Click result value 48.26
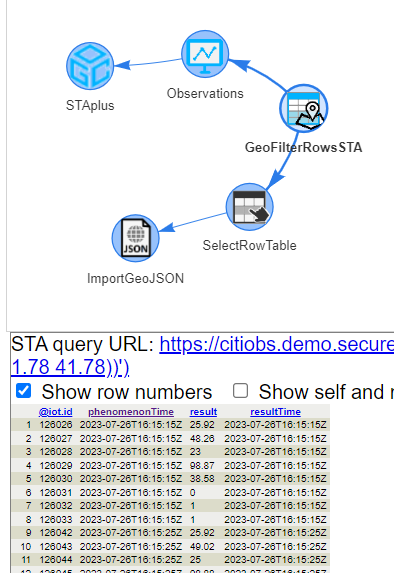394x573 pixels. point(202,439)
